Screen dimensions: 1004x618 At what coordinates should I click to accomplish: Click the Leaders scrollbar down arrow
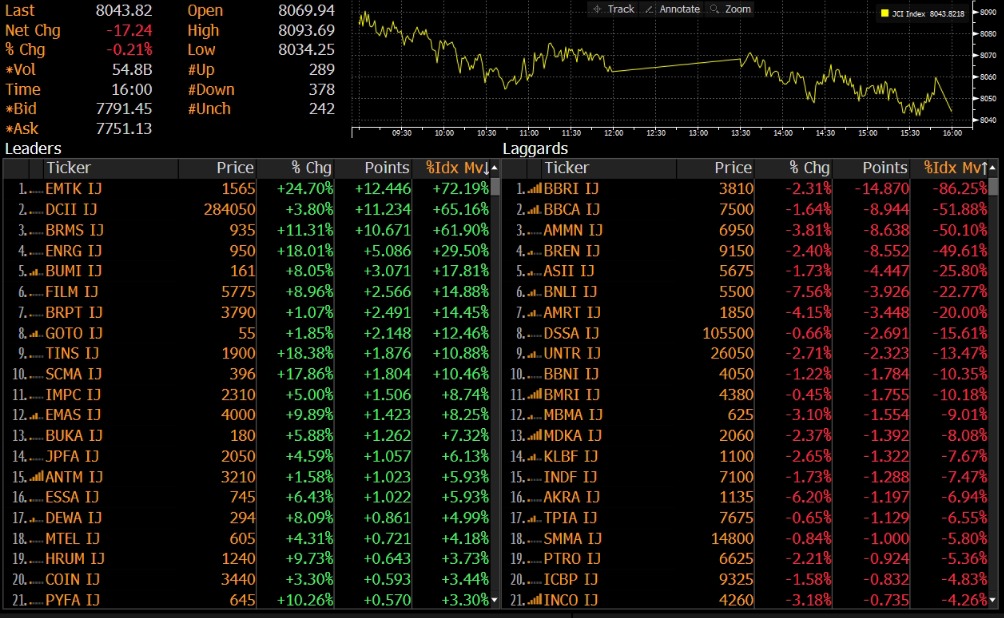pos(495,600)
